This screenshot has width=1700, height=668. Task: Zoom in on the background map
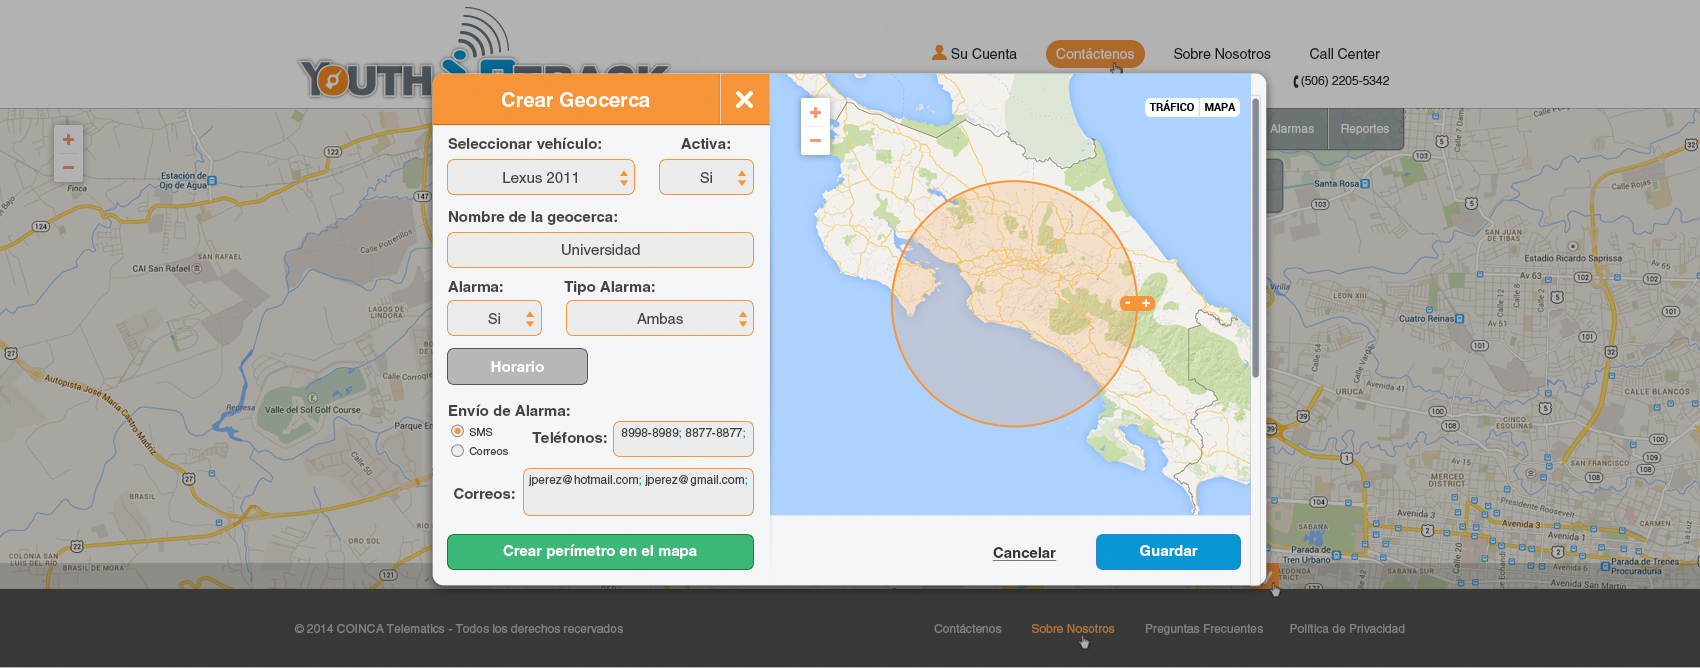(68, 140)
